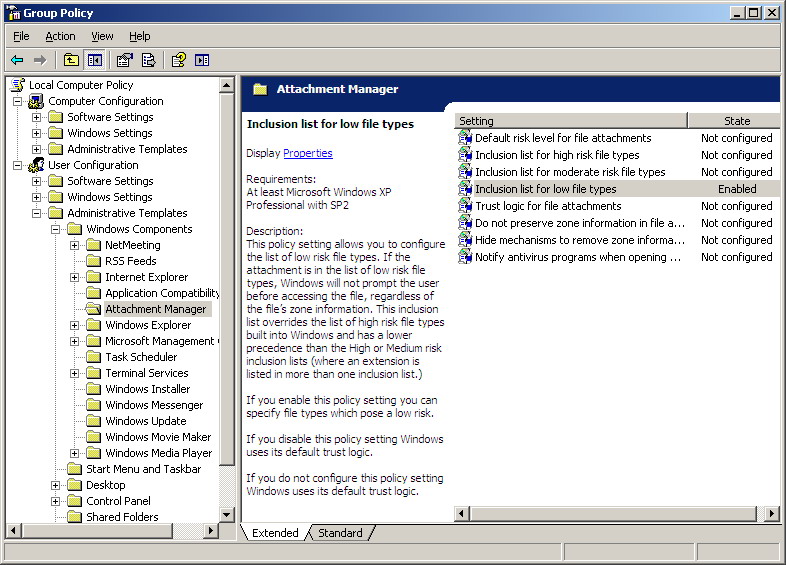Toggle the Show/Hide Console Tree icon
This screenshot has height=565, width=786.
[95, 60]
